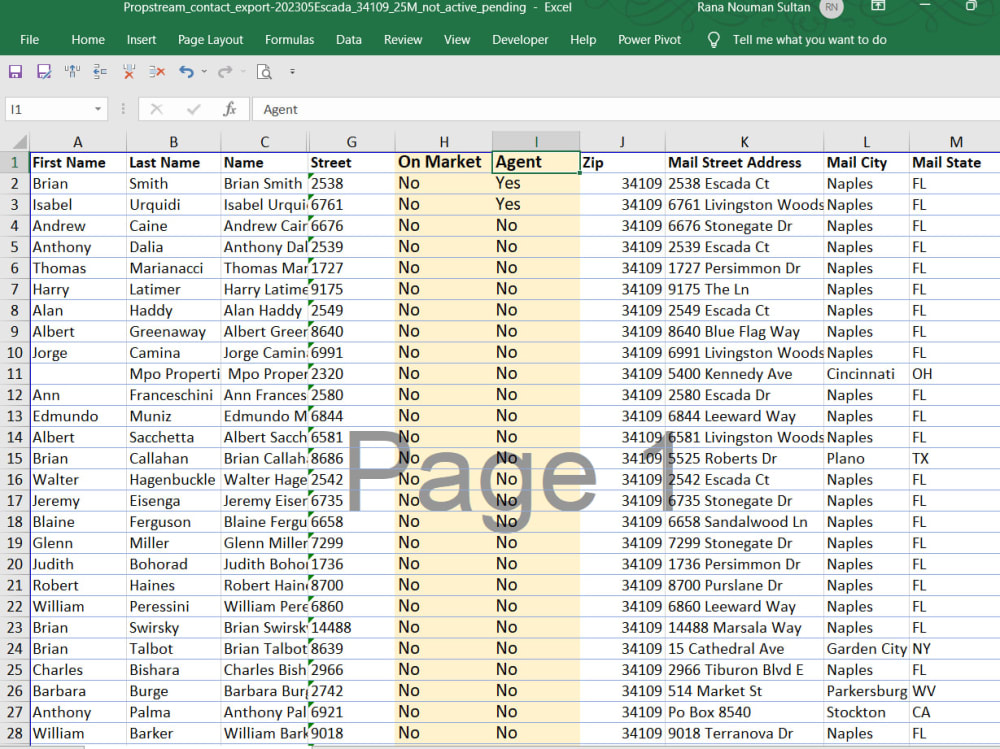The height and width of the screenshot is (749, 1000).
Task: Click the Mail State header cell
Action: click(955, 162)
